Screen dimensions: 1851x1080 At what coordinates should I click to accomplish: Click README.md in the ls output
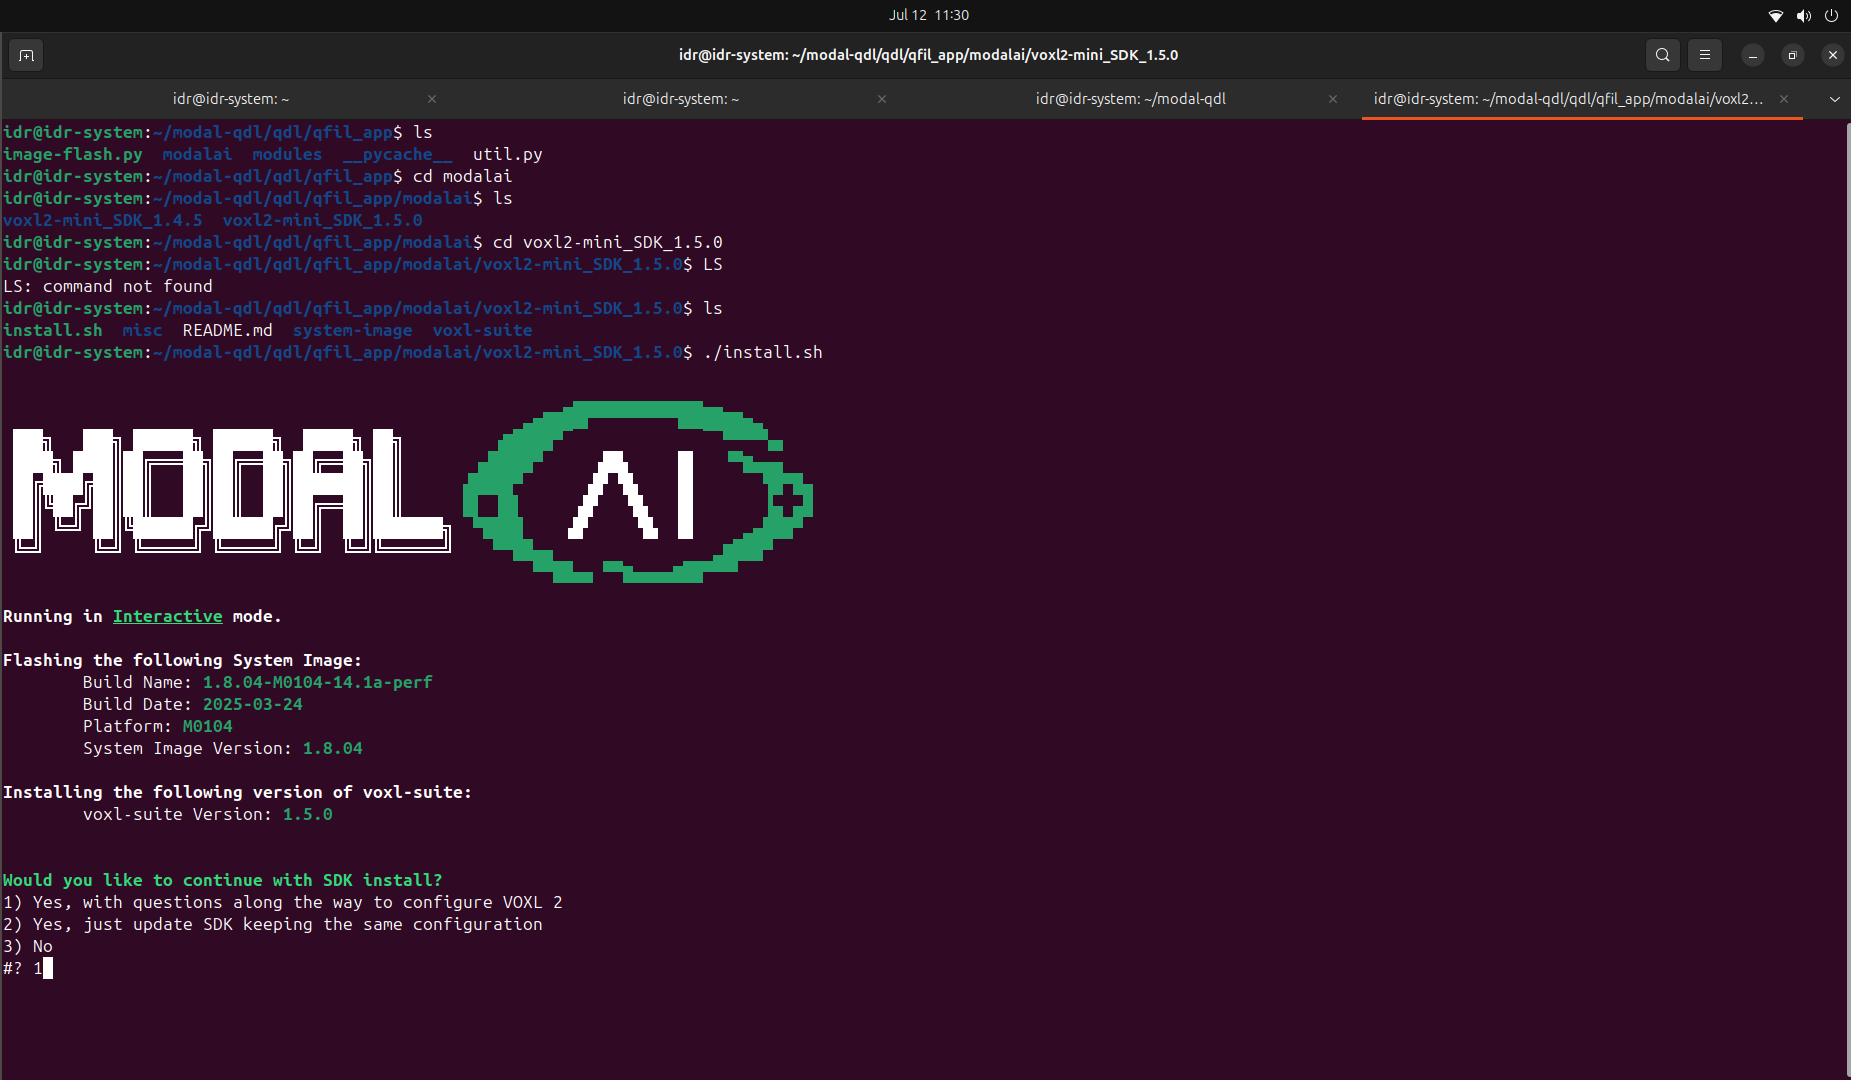[228, 330]
